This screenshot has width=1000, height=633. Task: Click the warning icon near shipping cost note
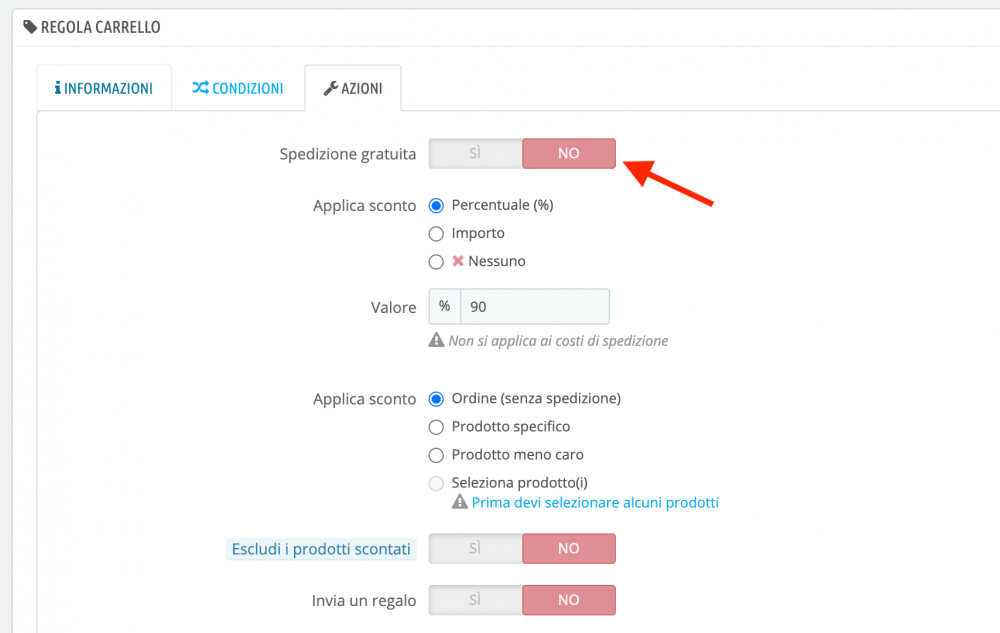pyautogui.click(x=436, y=340)
